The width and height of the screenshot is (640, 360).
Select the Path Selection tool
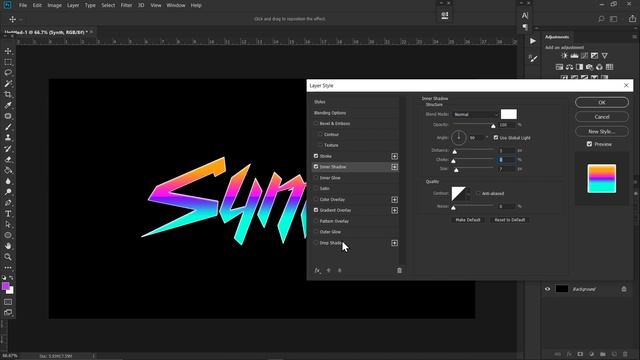point(8,224)
